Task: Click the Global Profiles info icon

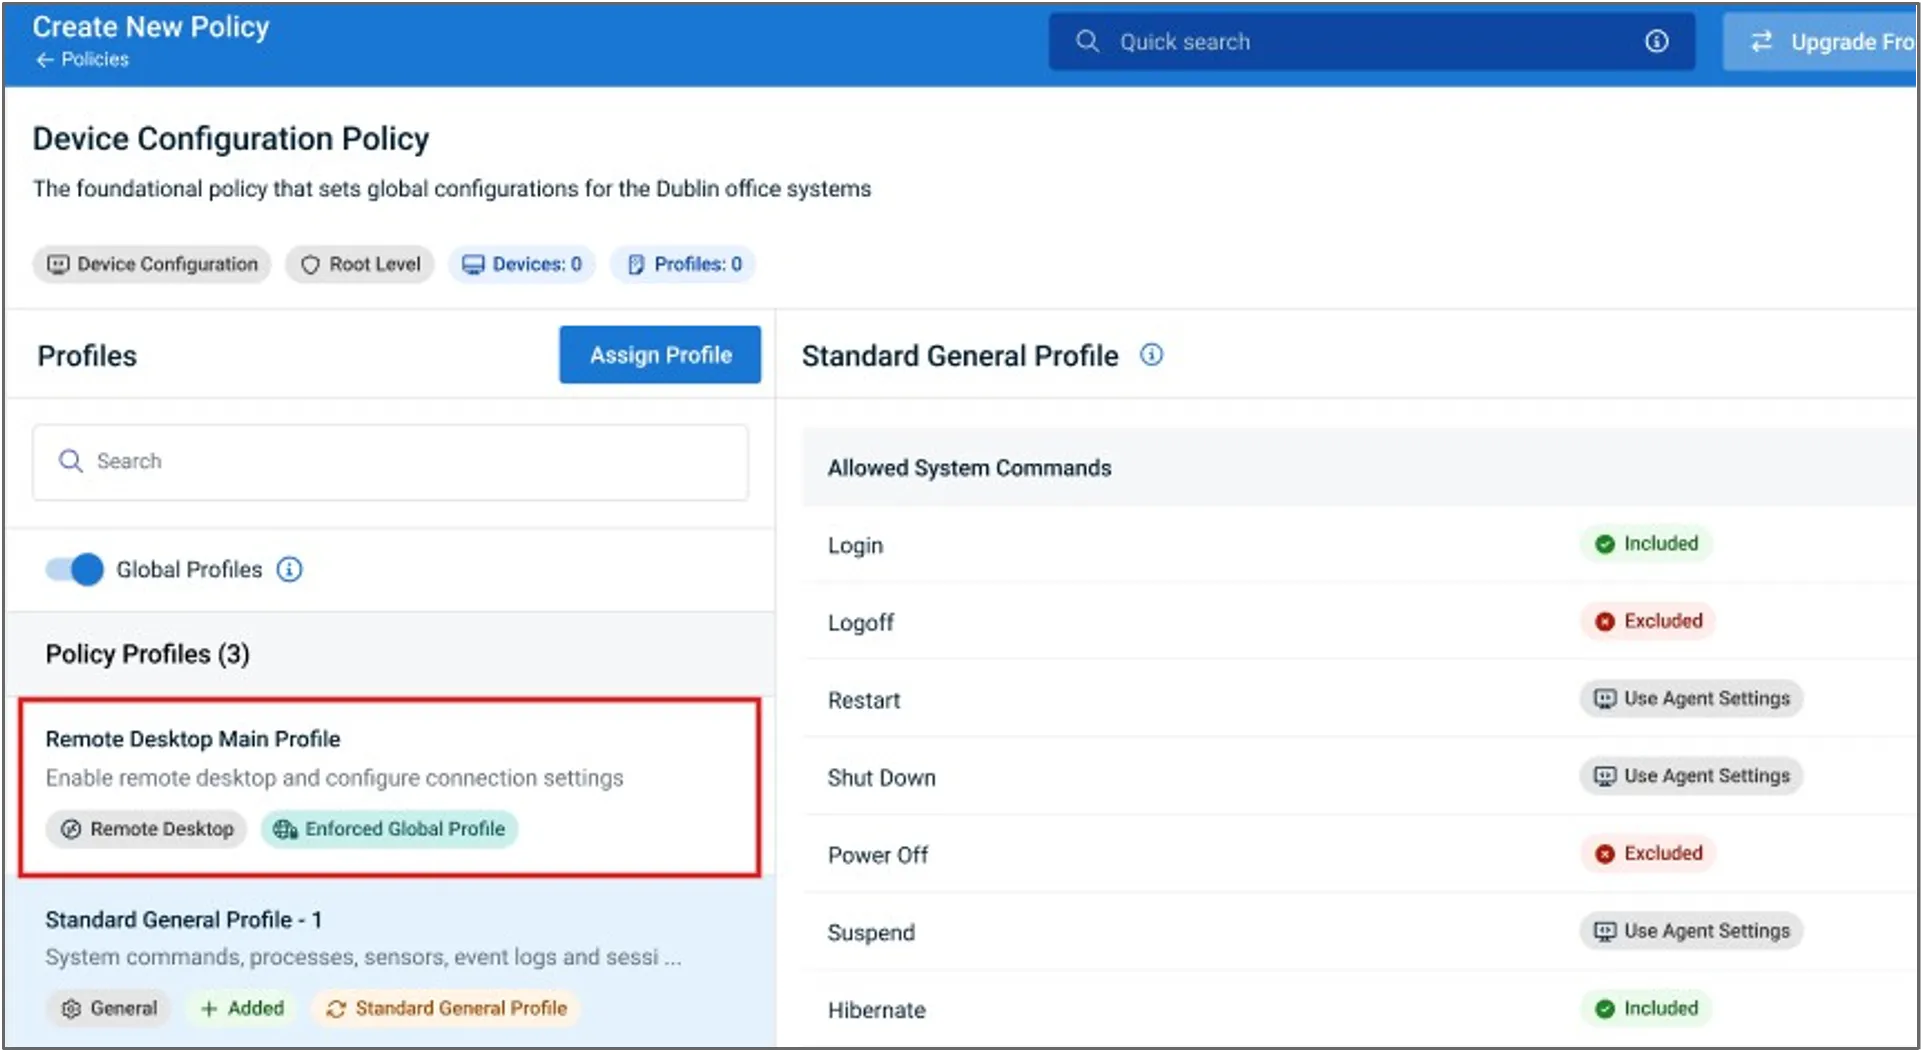Action: pyautogui.click(x=289, y=569)
